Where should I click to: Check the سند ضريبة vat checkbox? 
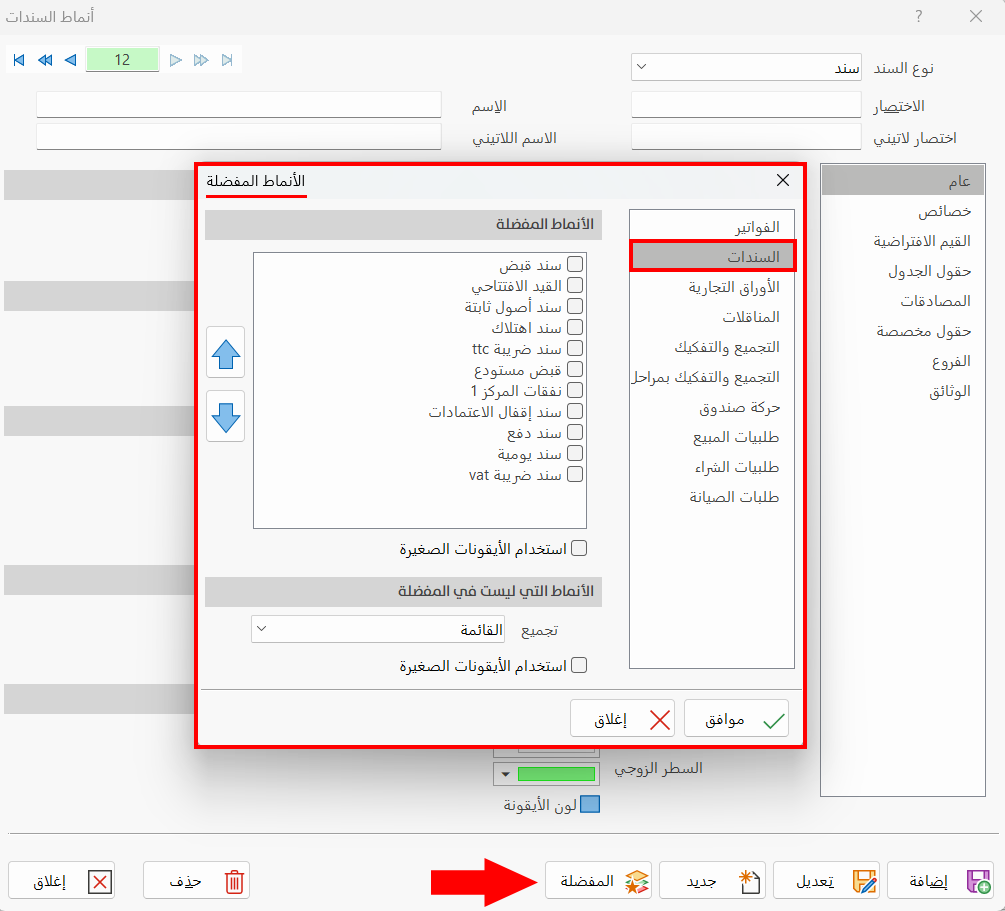point(575,474)
